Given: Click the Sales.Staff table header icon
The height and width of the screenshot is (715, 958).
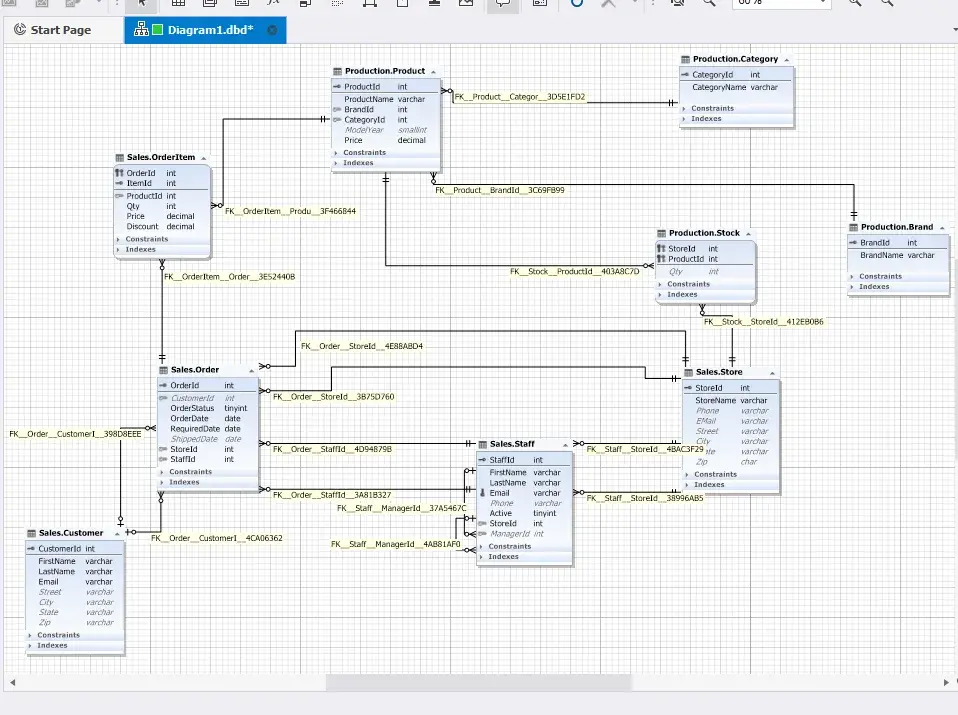Looking at the screenshot, I should [x=482, y=444].
